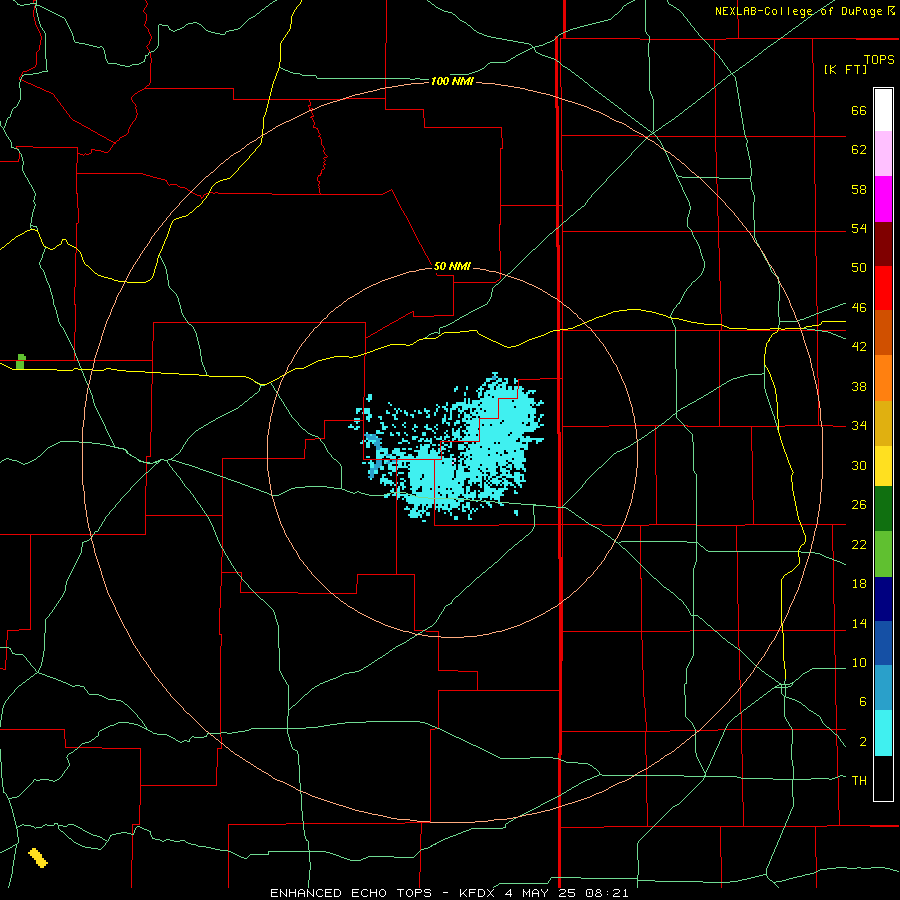
Task: Click the '54' legend value
Action: point(859,228)
